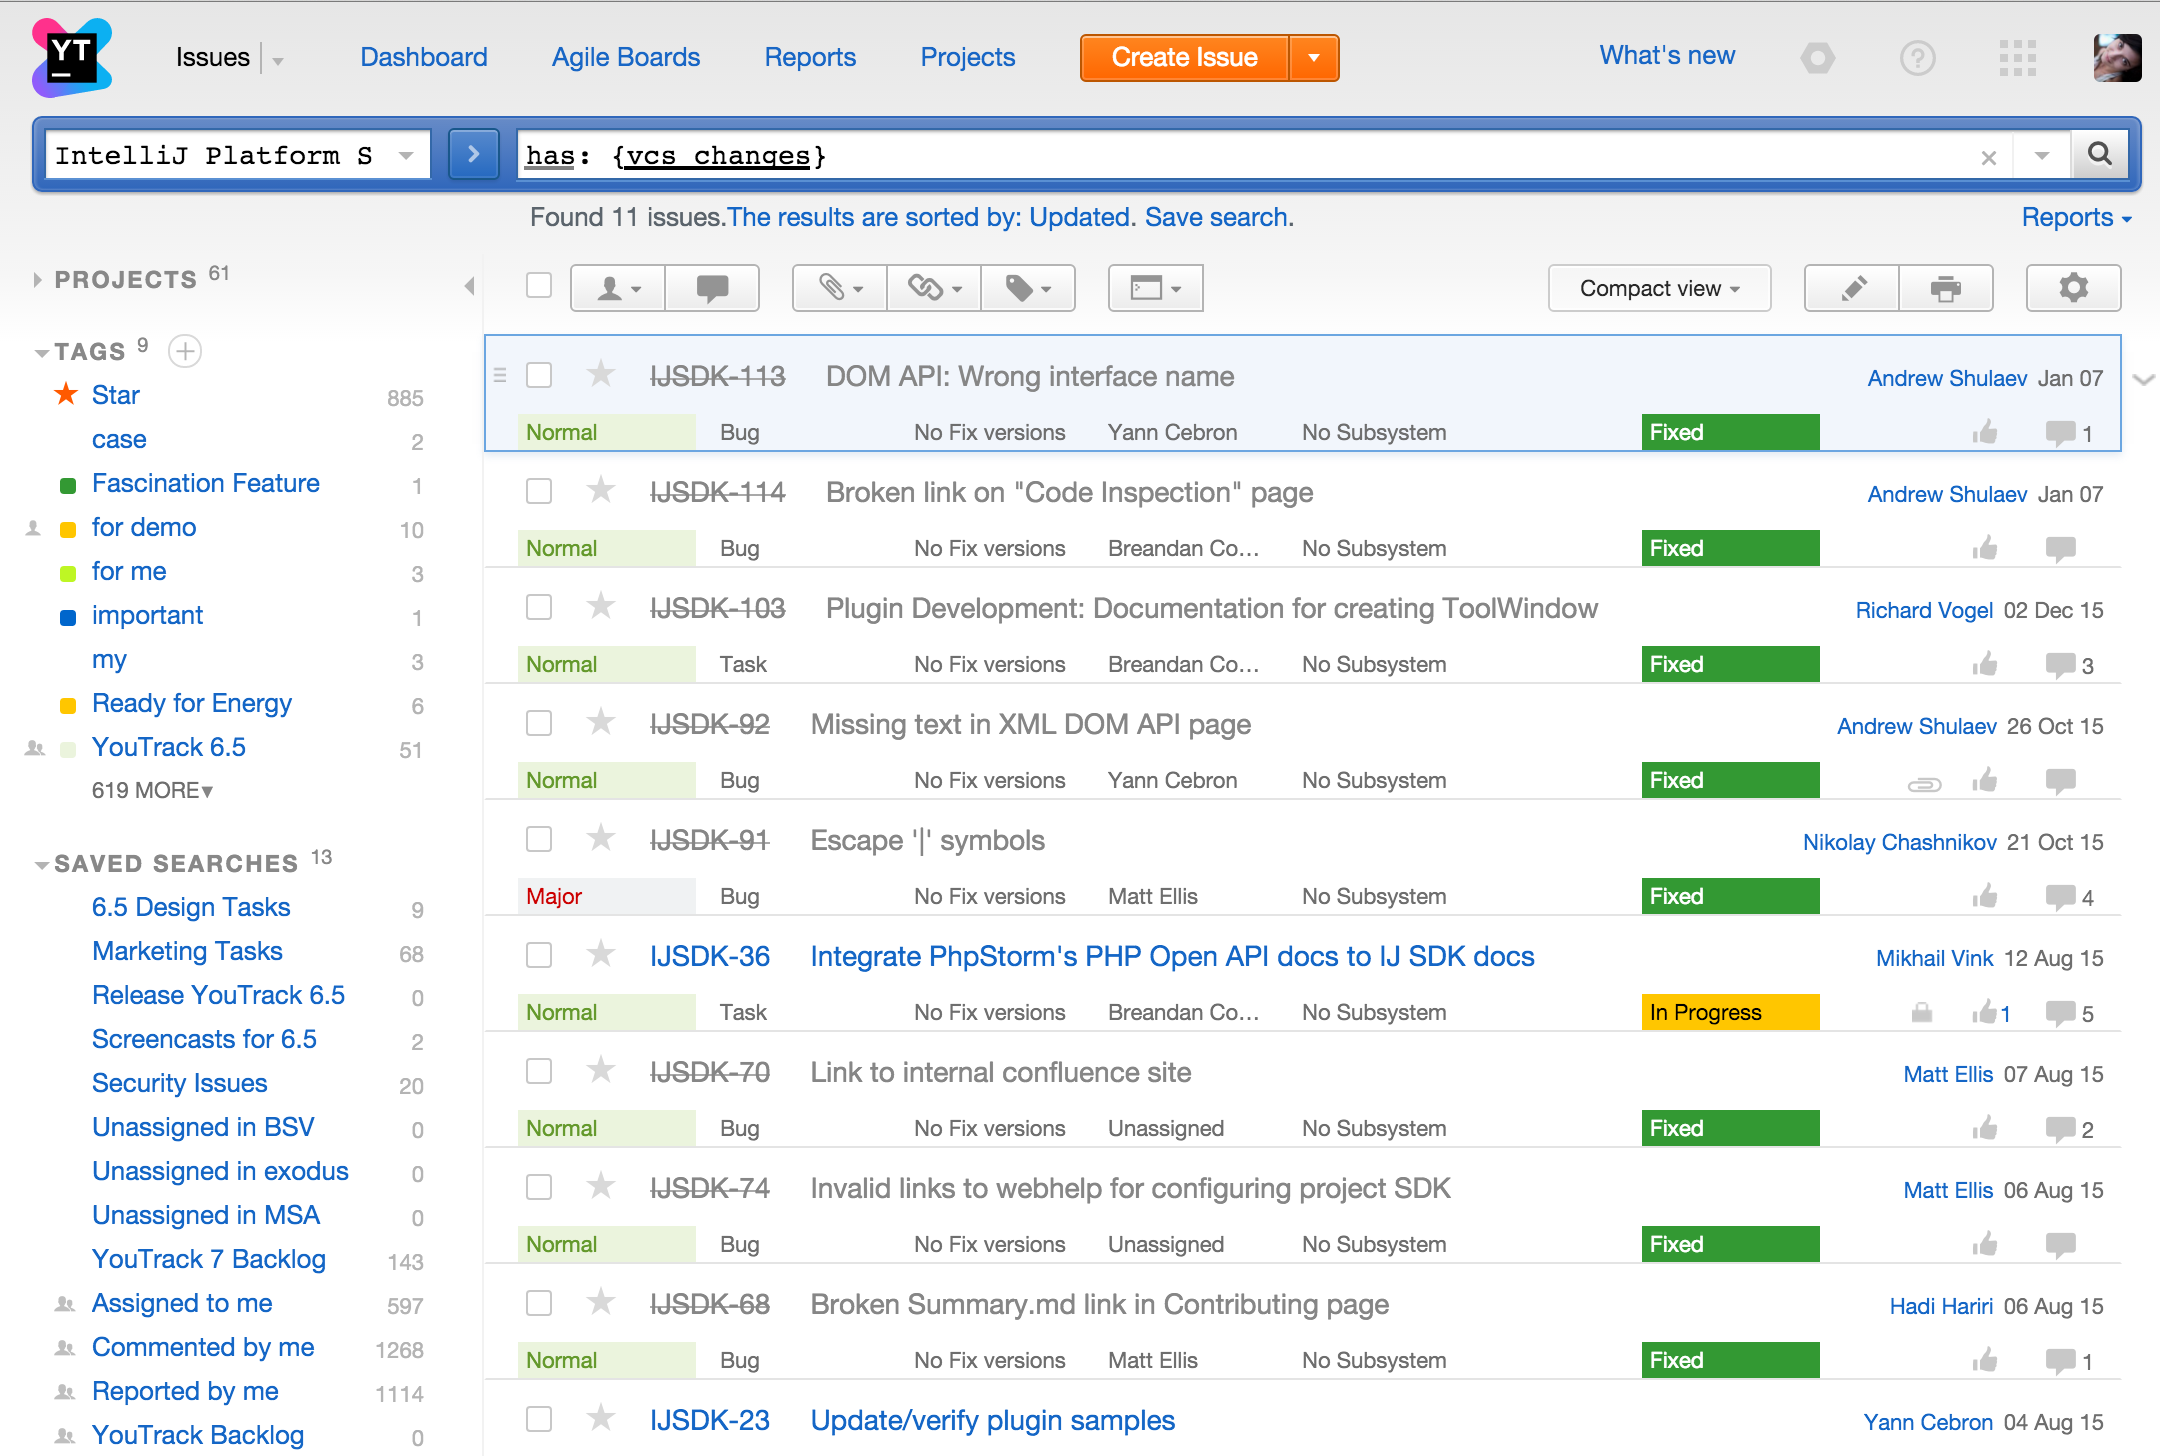Vote thumbs up on IJSDK-114
2160x1456 pixels.
[1985, 548]
